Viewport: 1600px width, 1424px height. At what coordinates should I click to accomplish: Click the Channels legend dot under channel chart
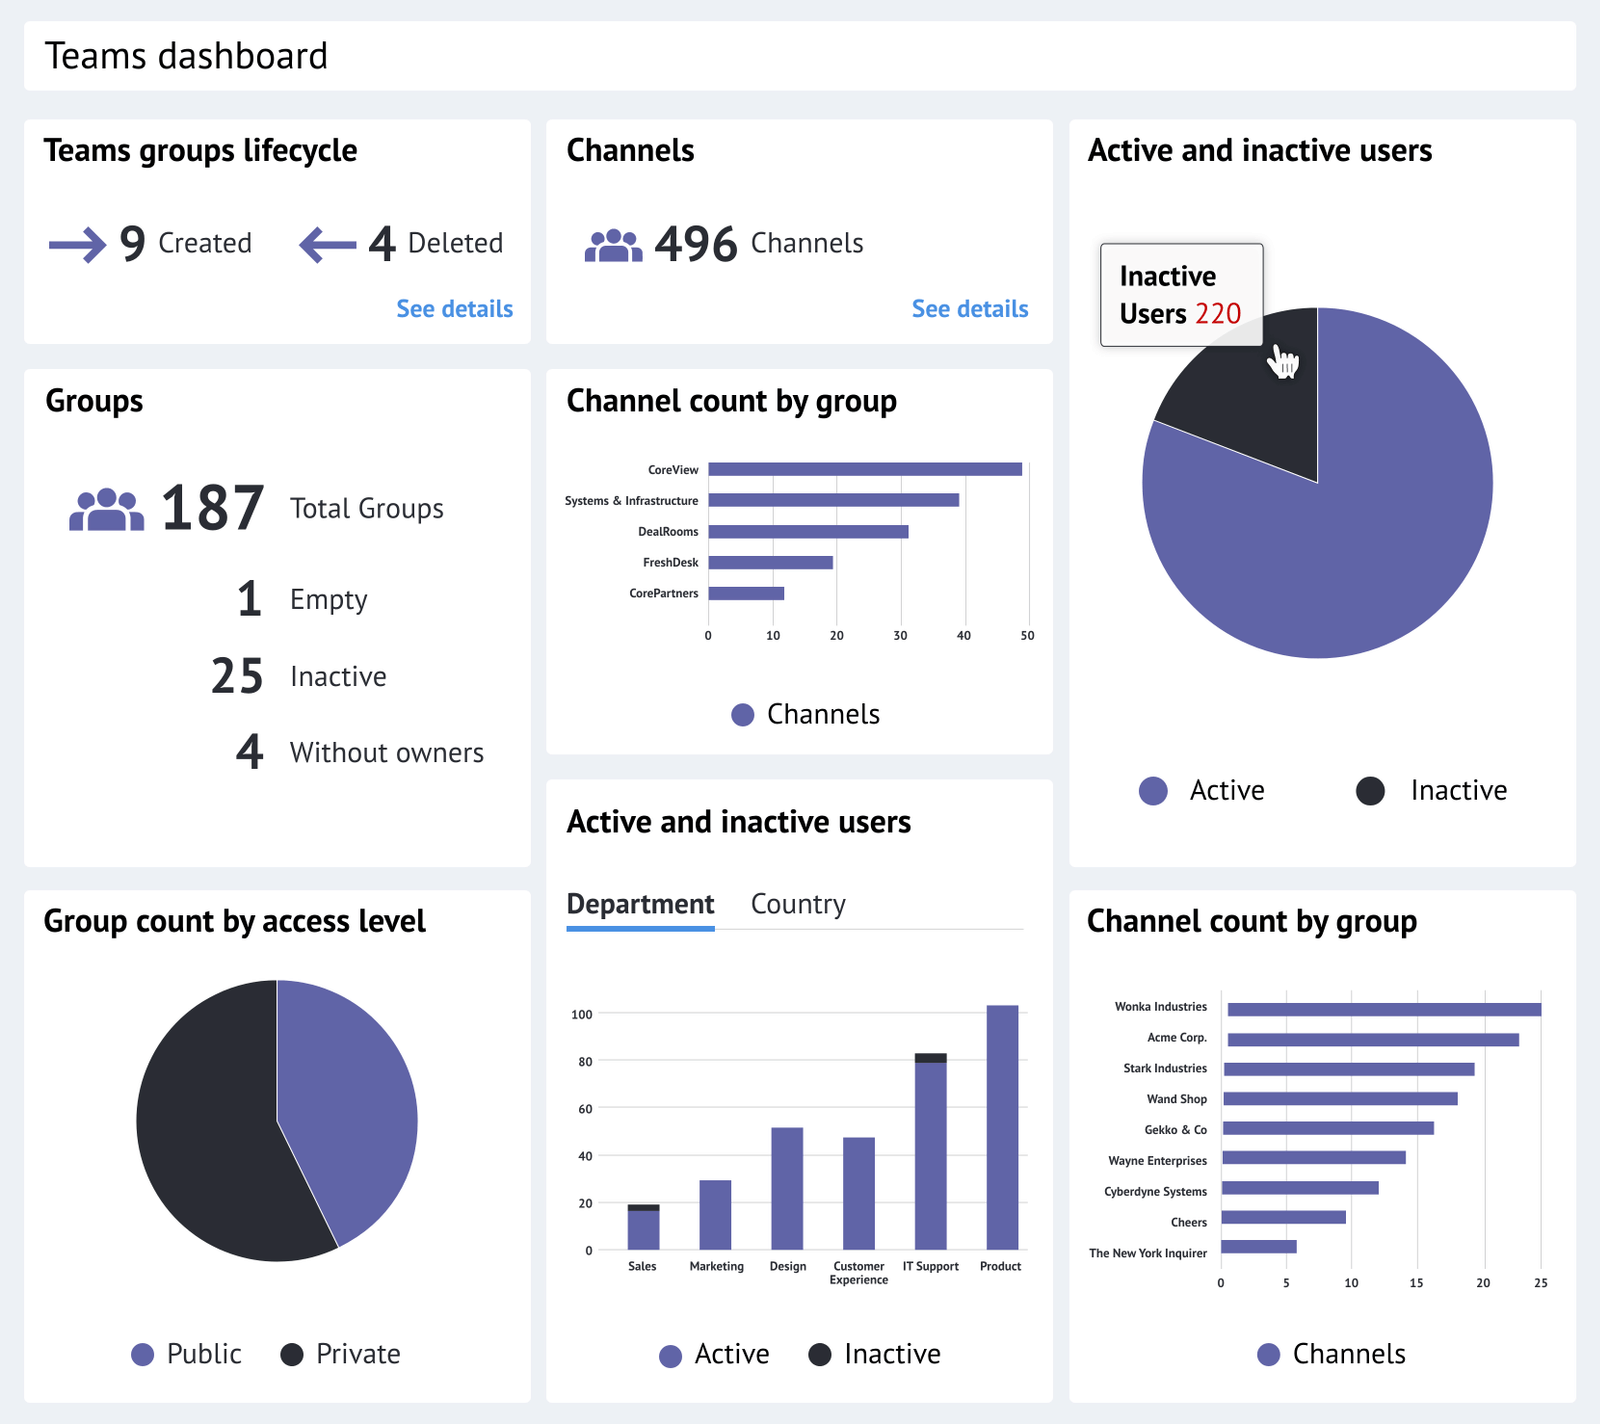pos(743,713)
